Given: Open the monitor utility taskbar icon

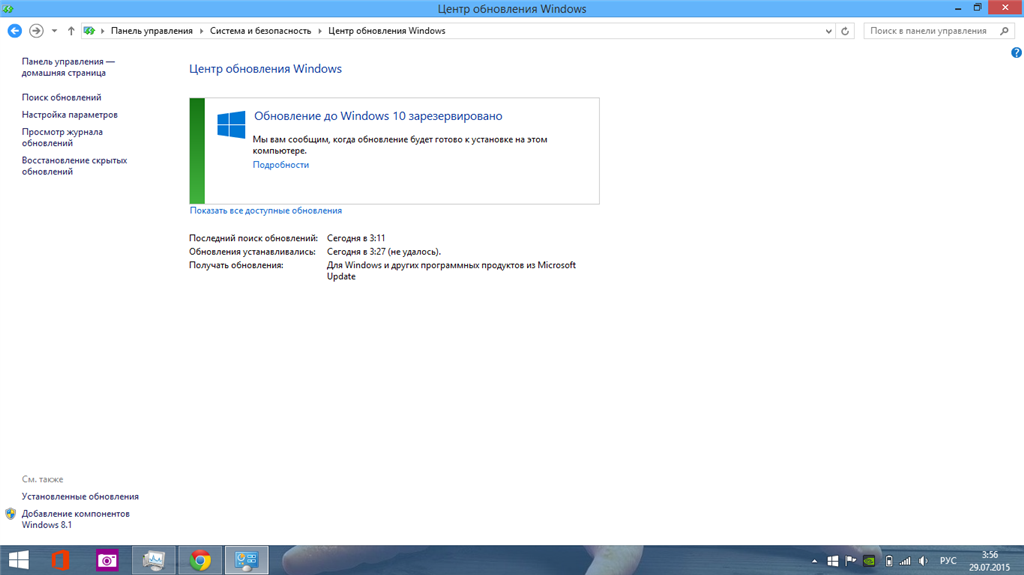Looking at the screenshot, I should (x=154, y=560).
